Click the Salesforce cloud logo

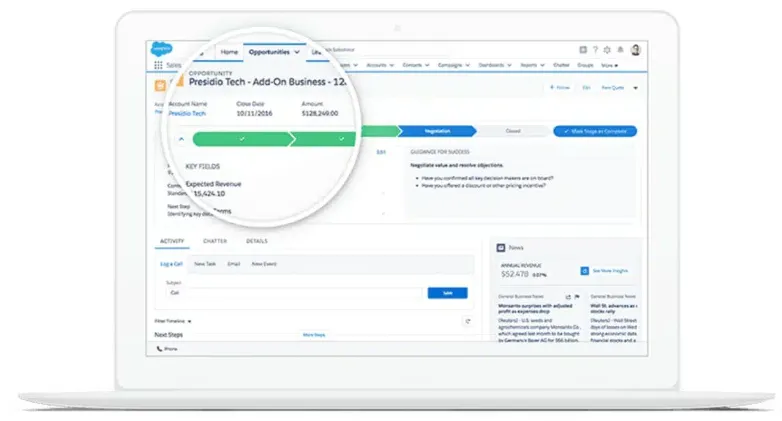(x=162, y=49)
